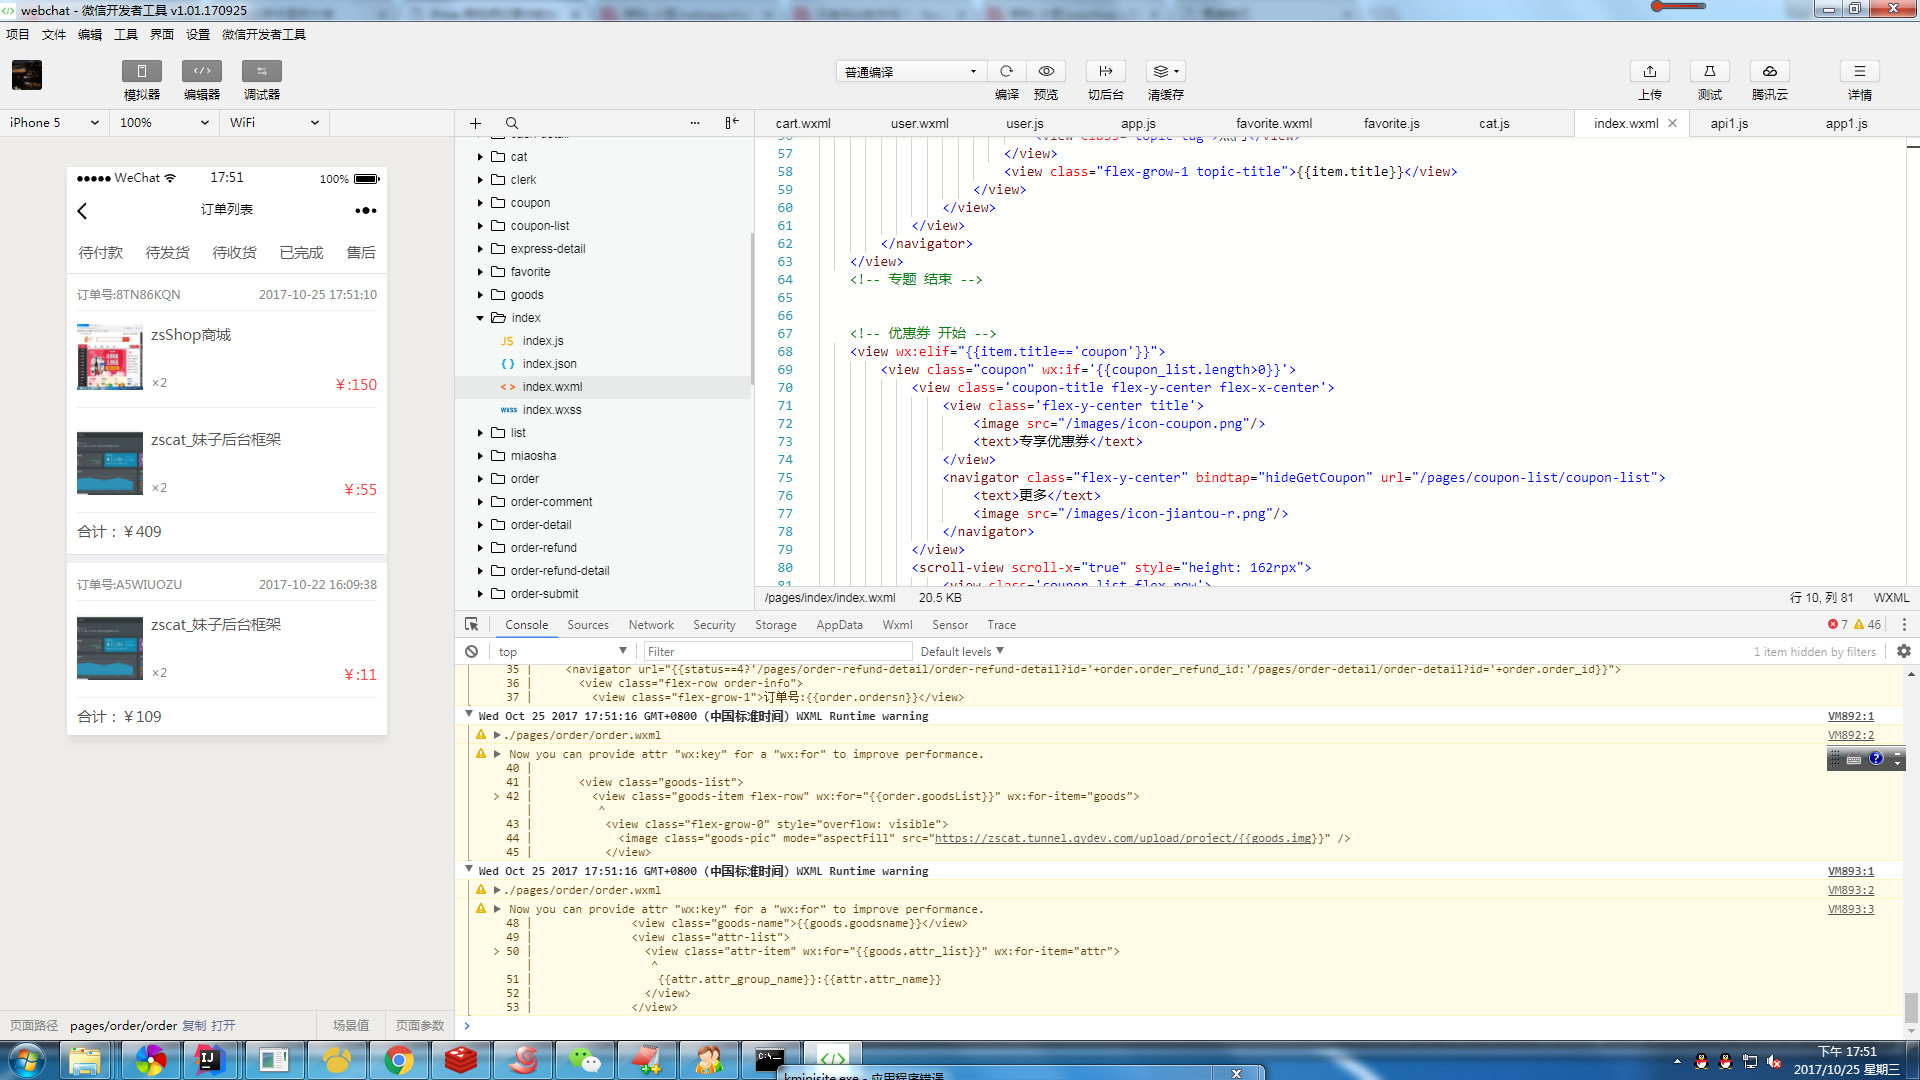Collapse the file tree panel icon
The width and height of the screenshot is (1920, 1080).
pos(732,123)
